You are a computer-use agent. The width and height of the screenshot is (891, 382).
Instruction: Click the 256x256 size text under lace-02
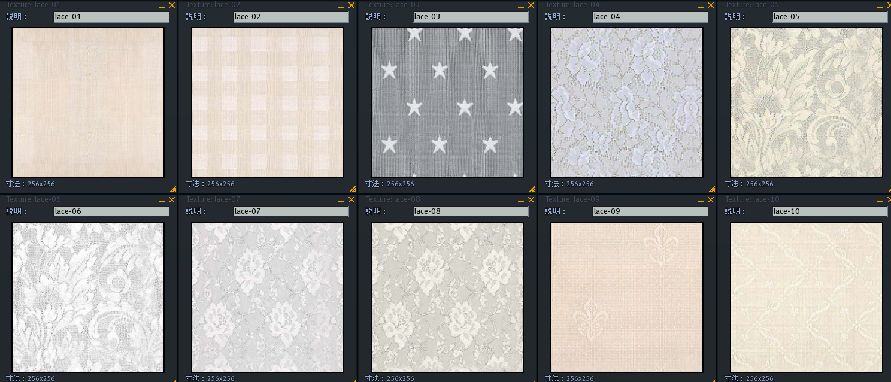(x=221, y=184)
